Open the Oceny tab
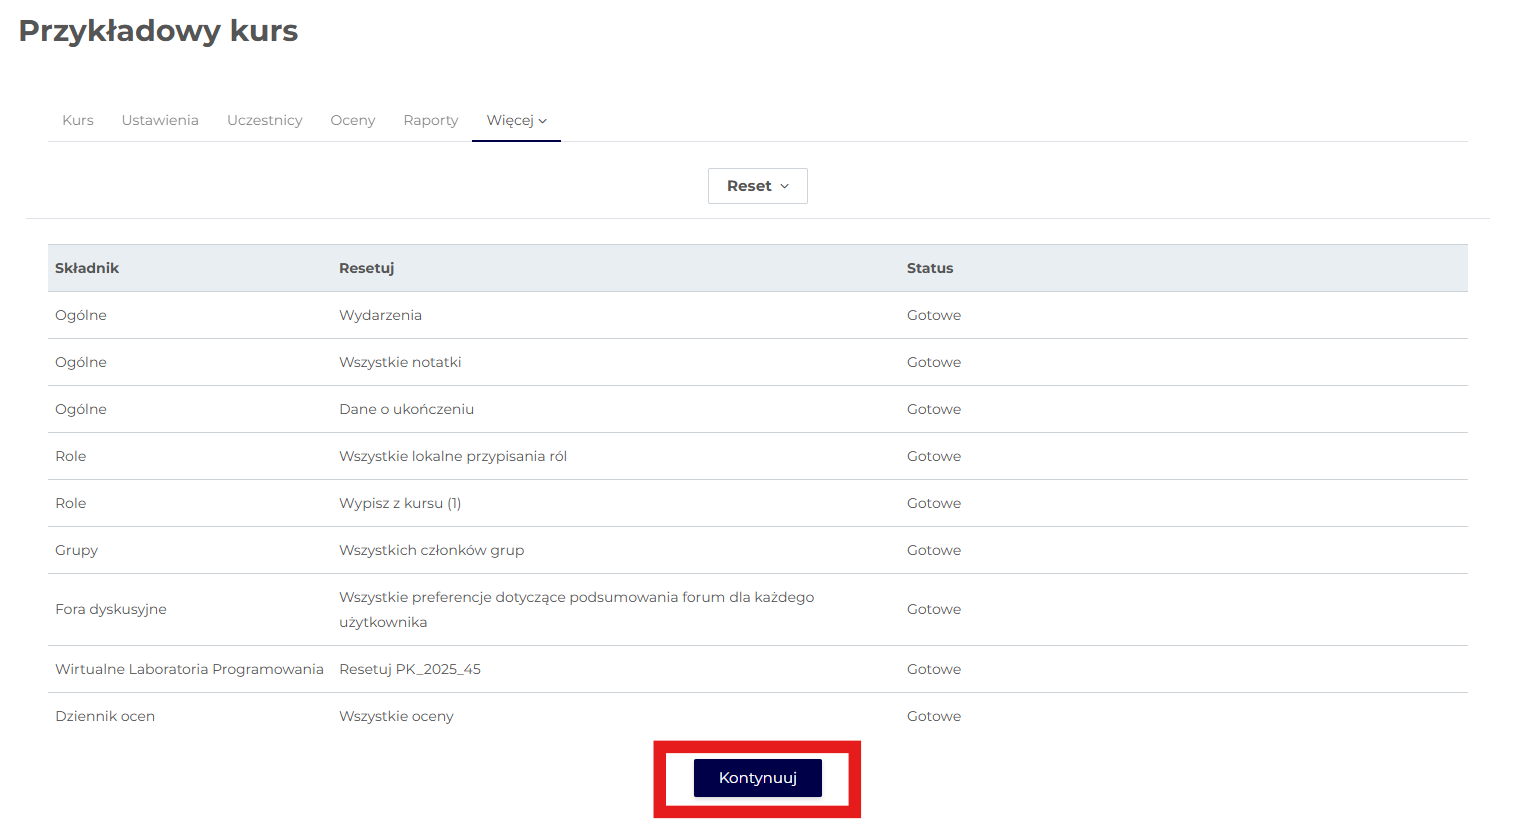1520x828 pixels. click(353, 120)
